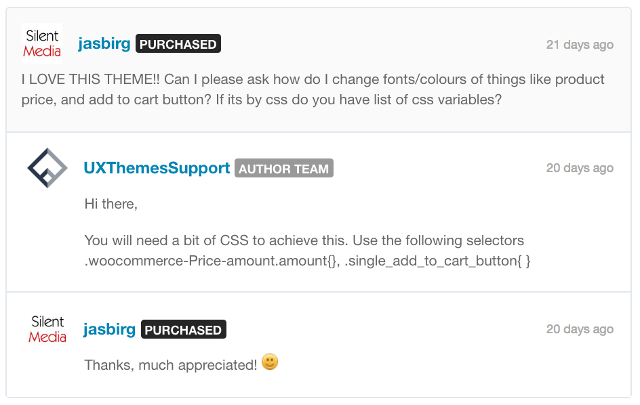This screenshot has width=640, height=405.
Task: Click the 21 days ago timestamp
Action: tap(580, 45)
